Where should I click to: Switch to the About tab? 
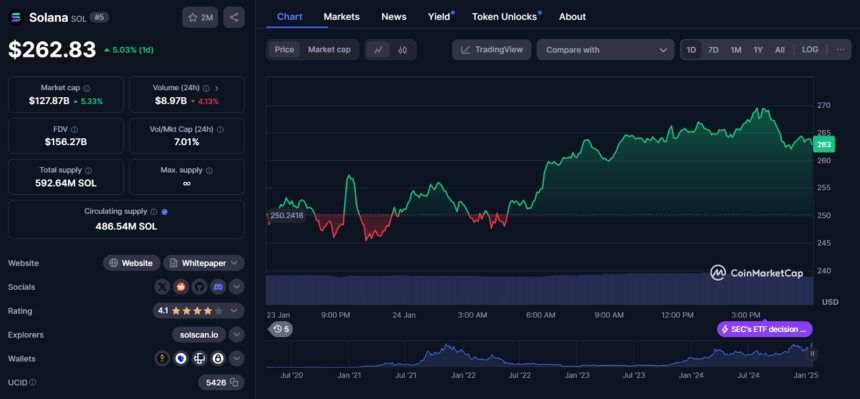click(573, 16)
